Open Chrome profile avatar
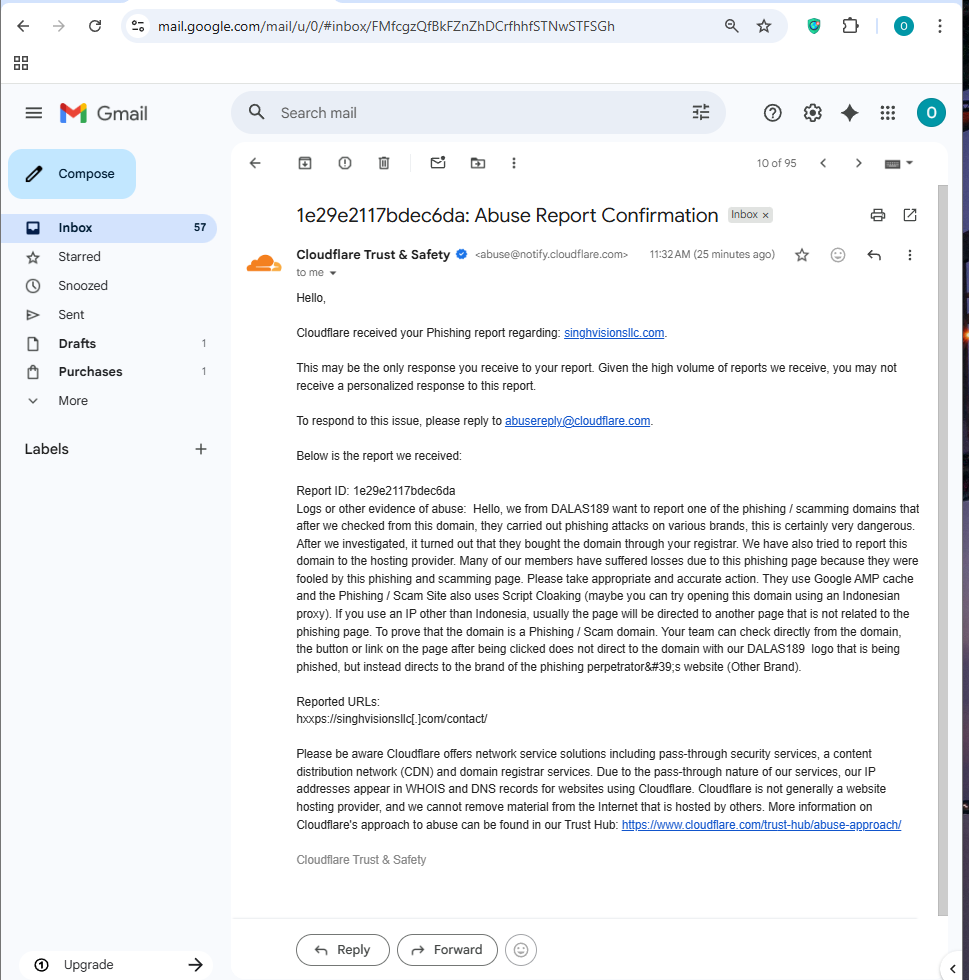 coord(903,26)
